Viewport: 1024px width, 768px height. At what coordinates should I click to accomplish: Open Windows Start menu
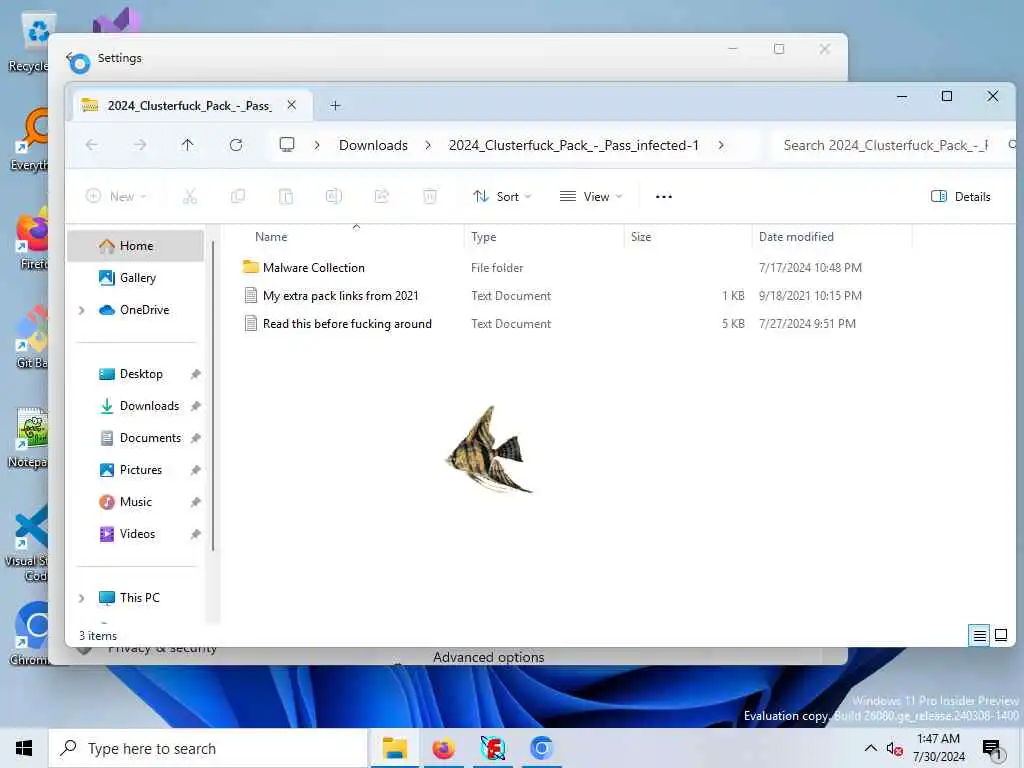24,748
